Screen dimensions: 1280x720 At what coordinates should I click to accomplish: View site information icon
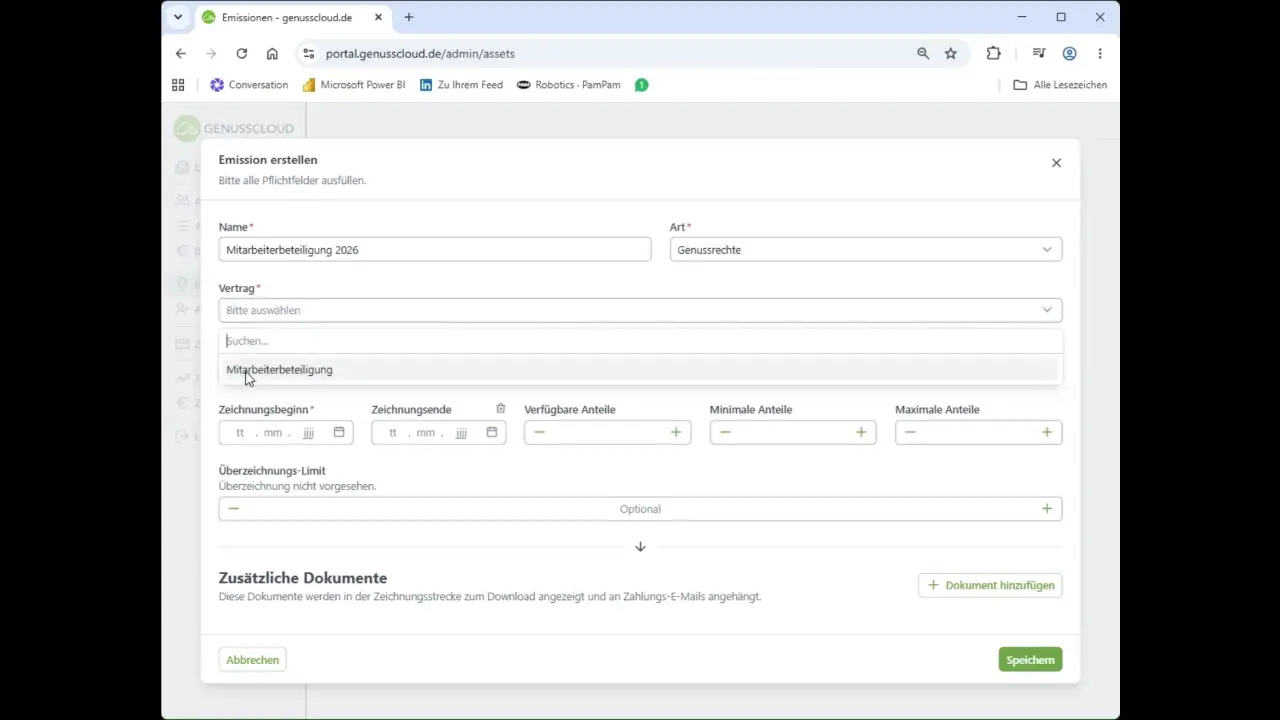coord(308,54)
